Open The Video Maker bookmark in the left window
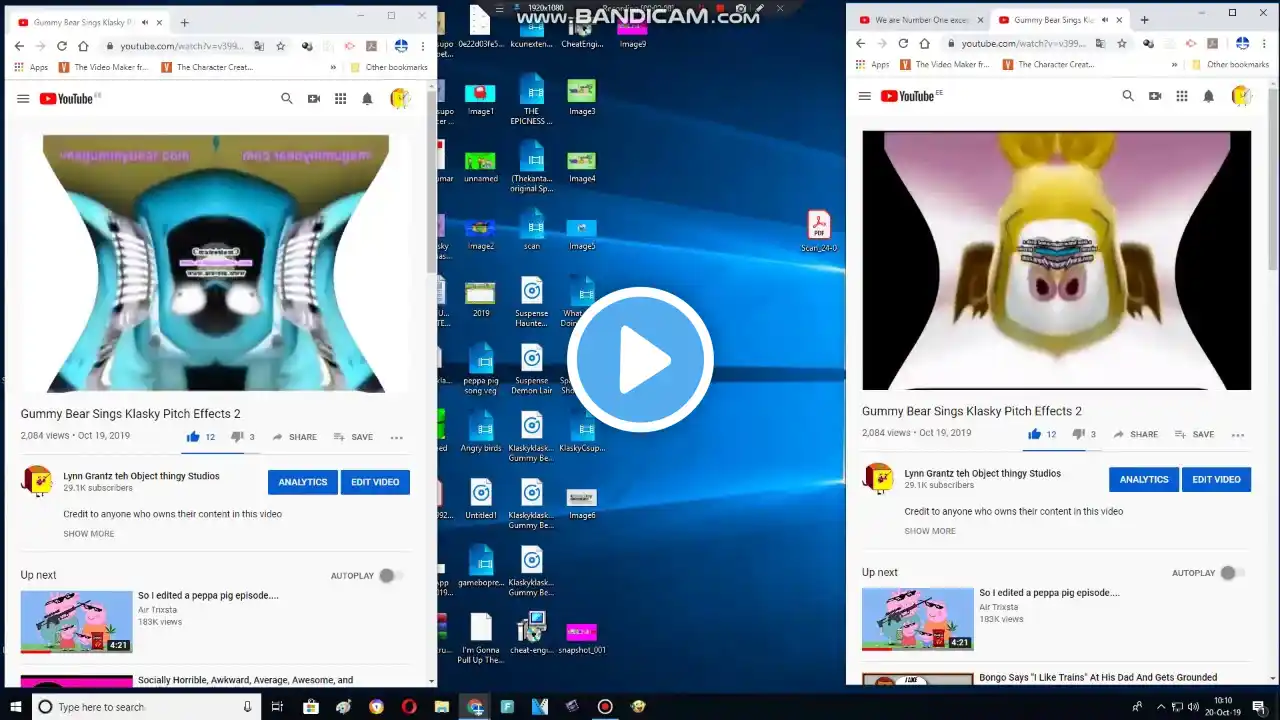 click(x=104, y=67)
